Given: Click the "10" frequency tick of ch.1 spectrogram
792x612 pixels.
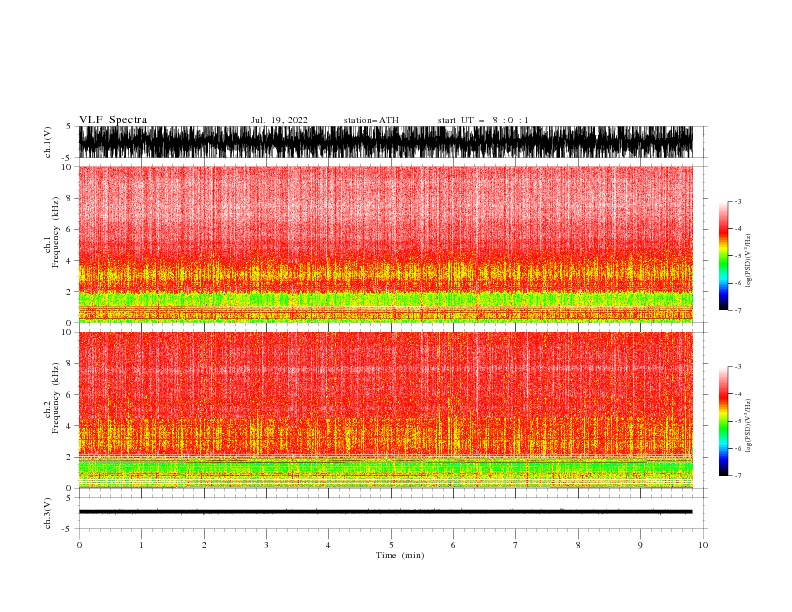Looking at the screenshot, I should (x=67, y=167).
